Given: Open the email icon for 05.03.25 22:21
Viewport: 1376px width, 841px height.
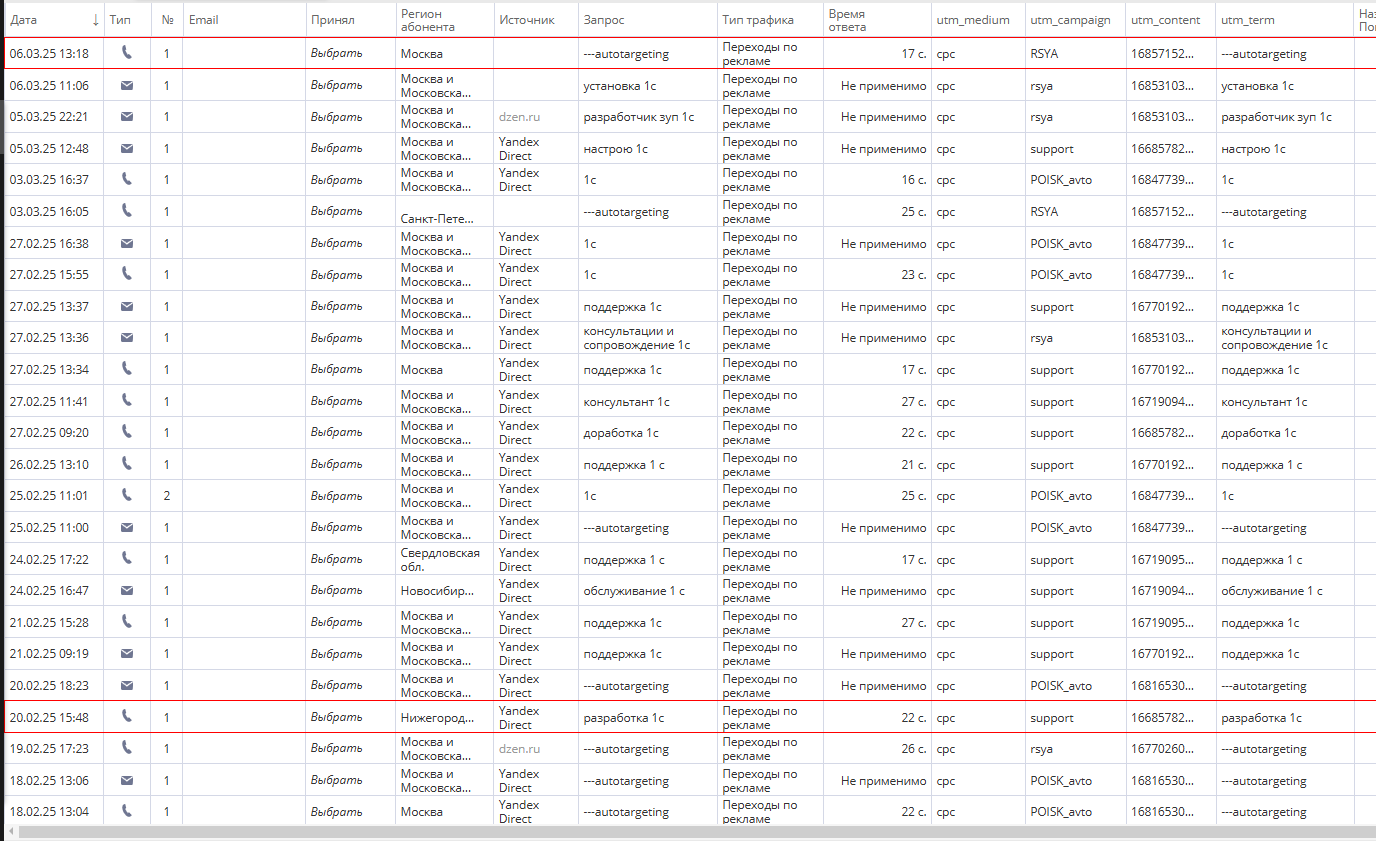Looking at the screenshot, I should coord(126,116).
